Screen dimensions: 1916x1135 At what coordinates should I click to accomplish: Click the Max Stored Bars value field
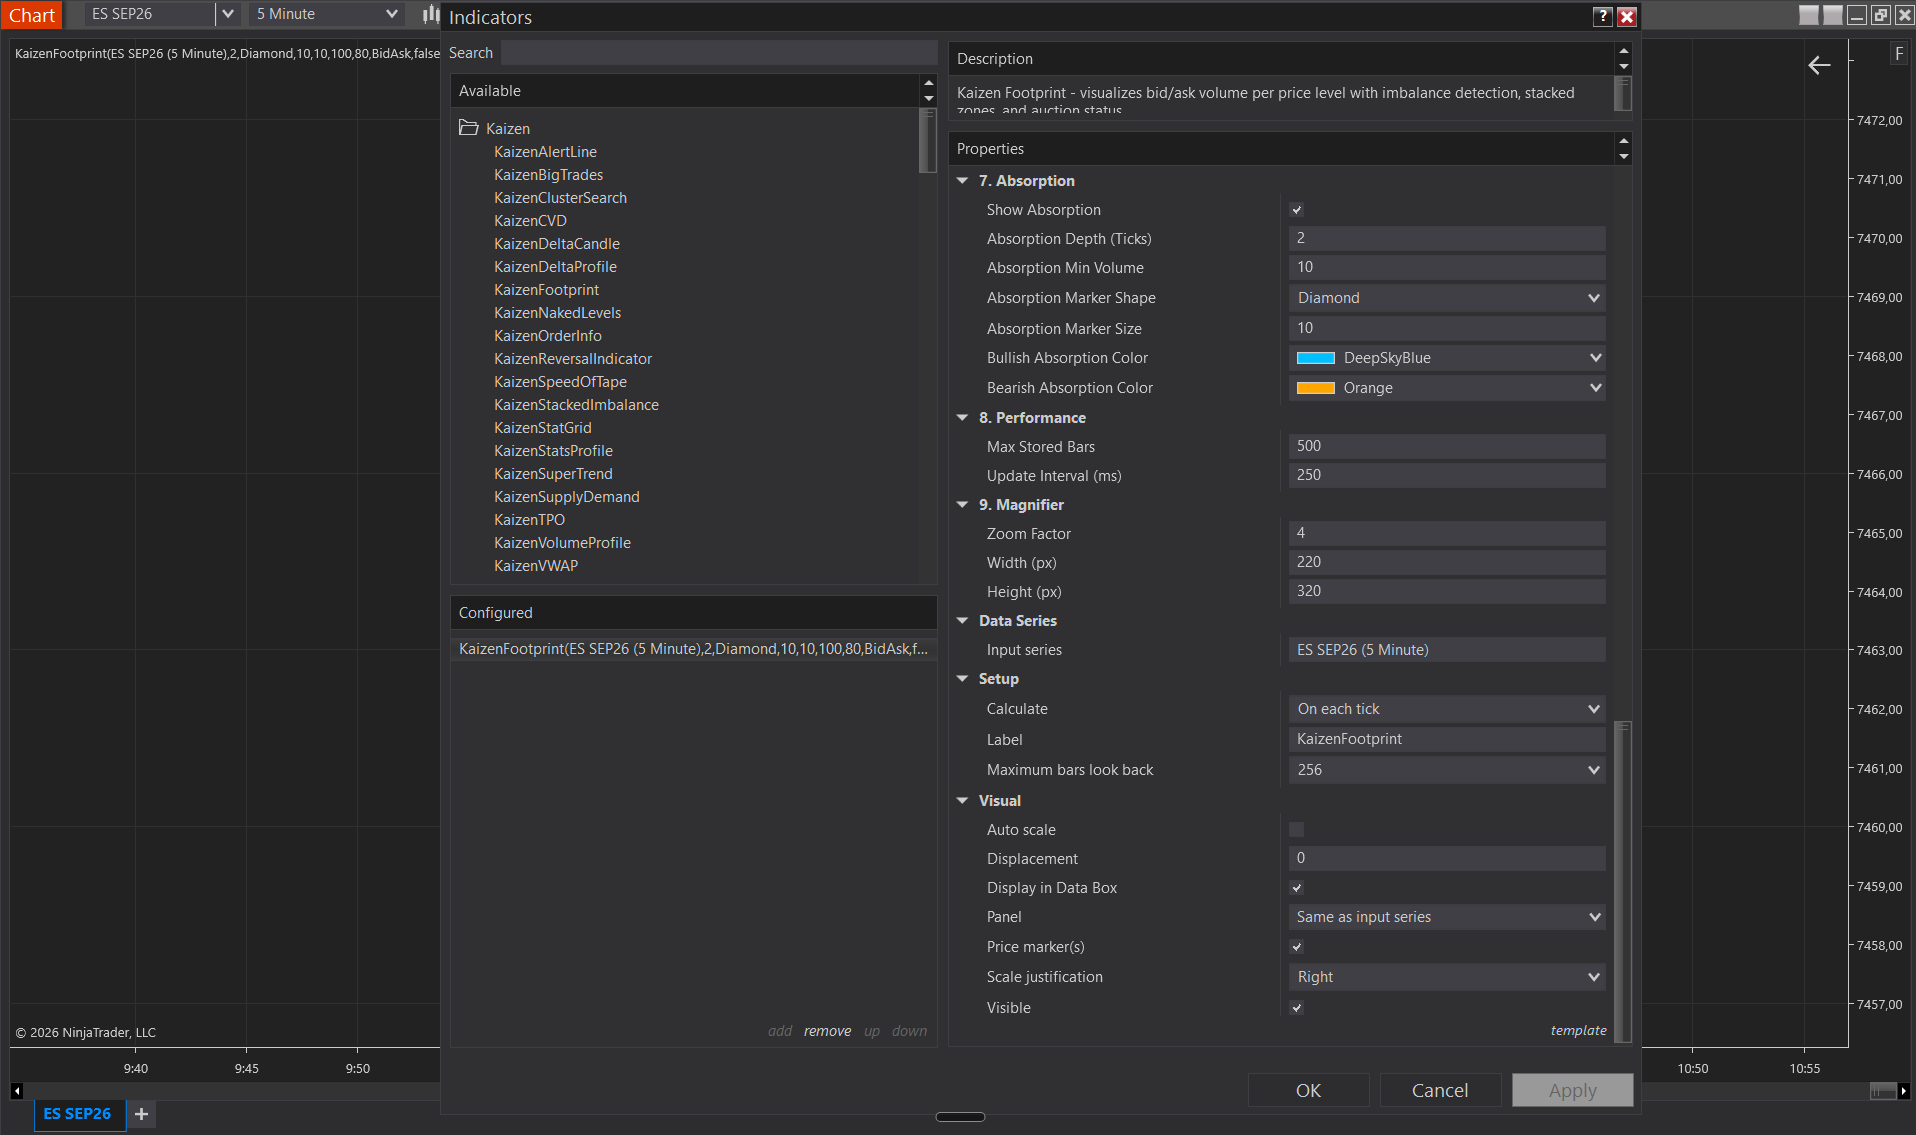[1447, 446]
